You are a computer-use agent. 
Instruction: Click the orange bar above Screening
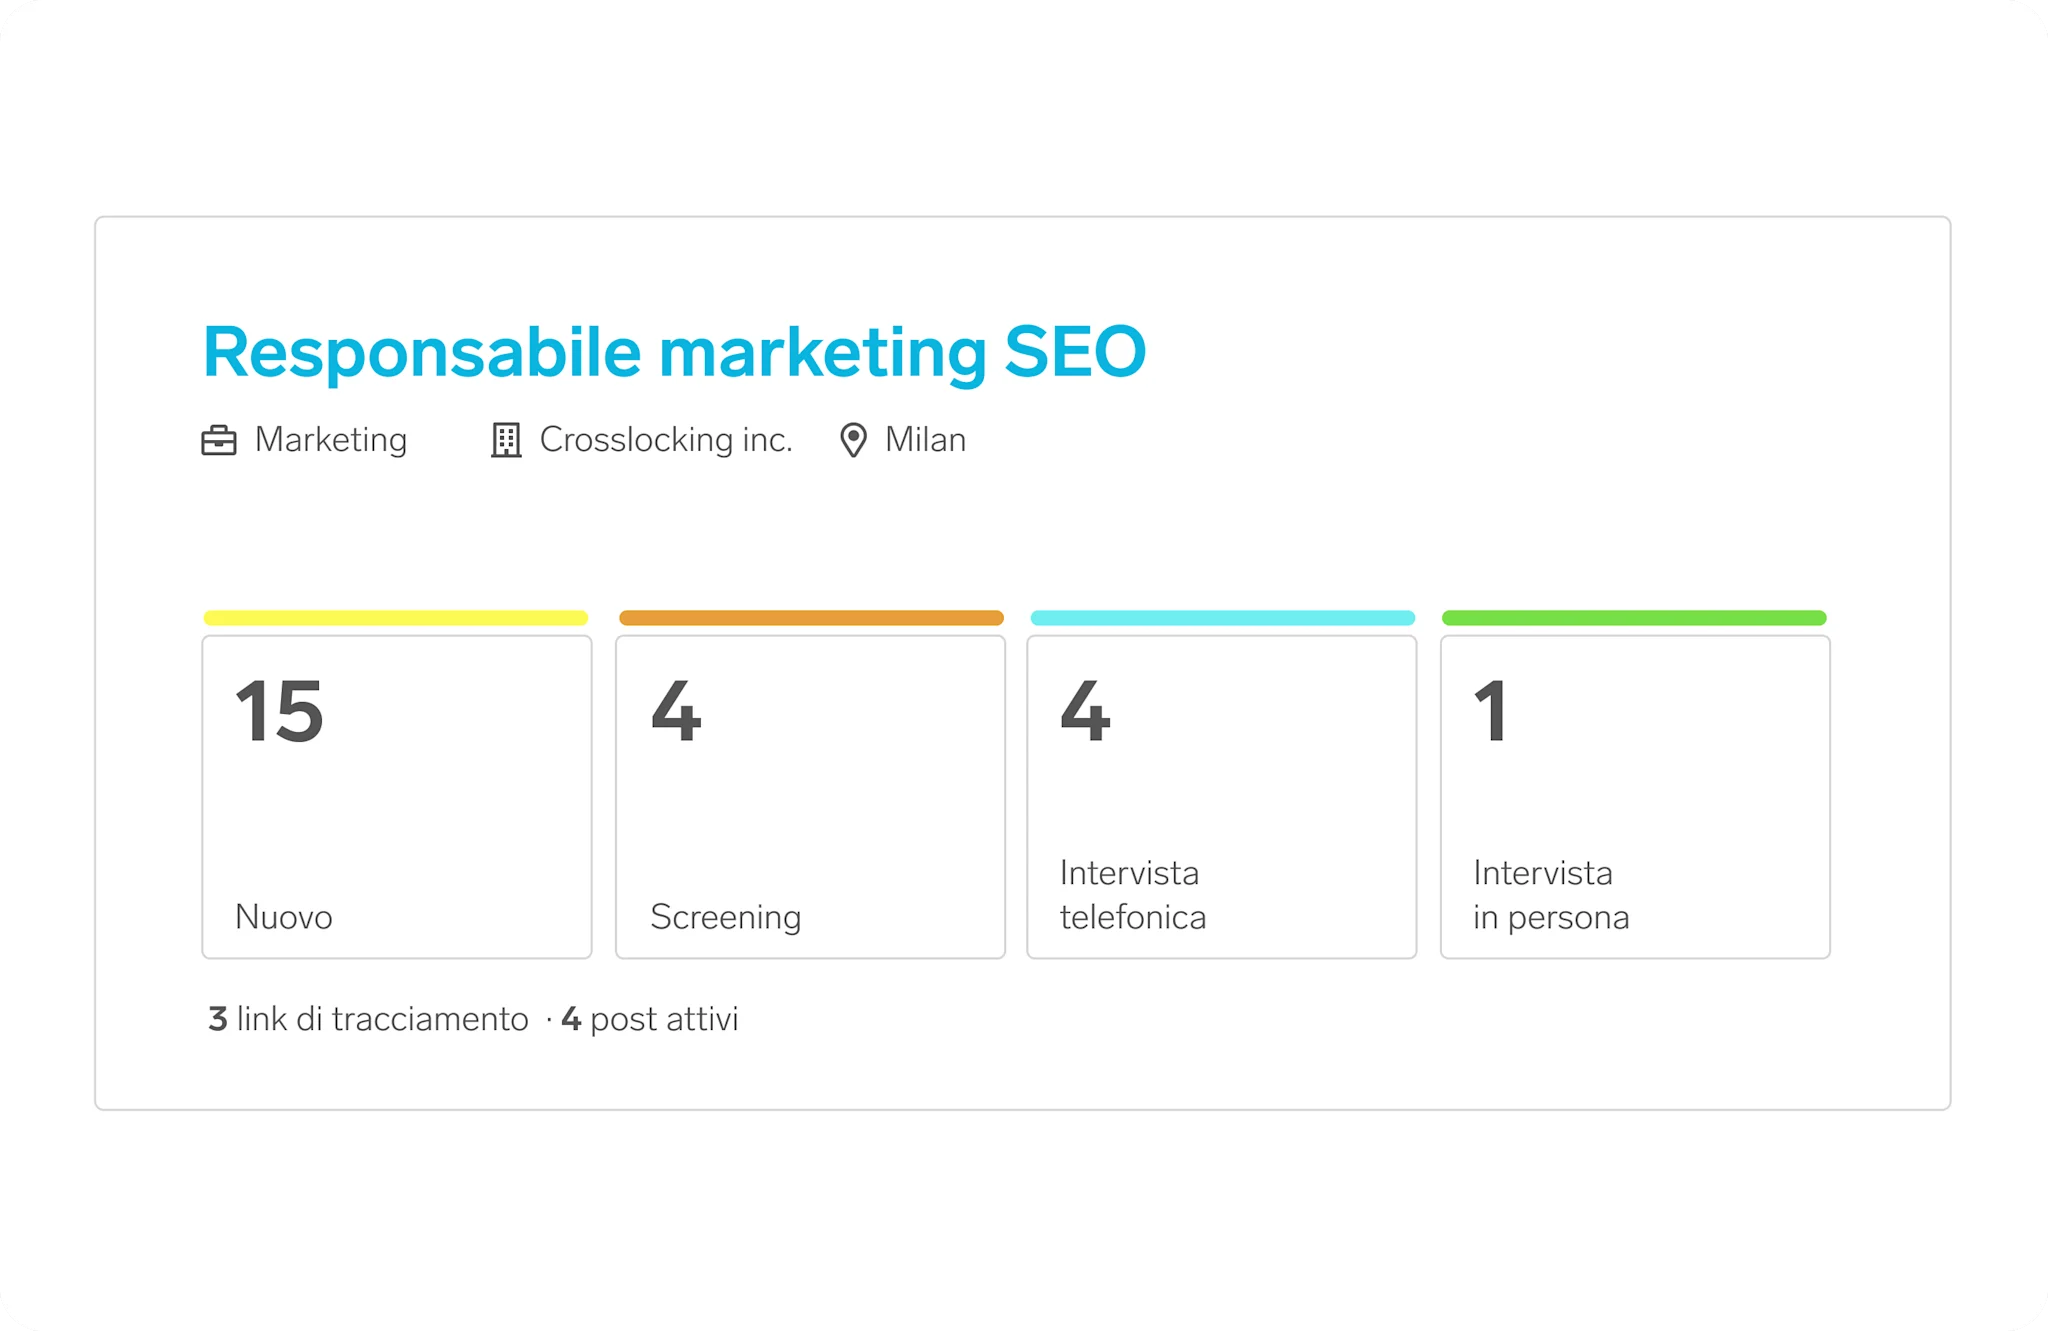(811, 618)
